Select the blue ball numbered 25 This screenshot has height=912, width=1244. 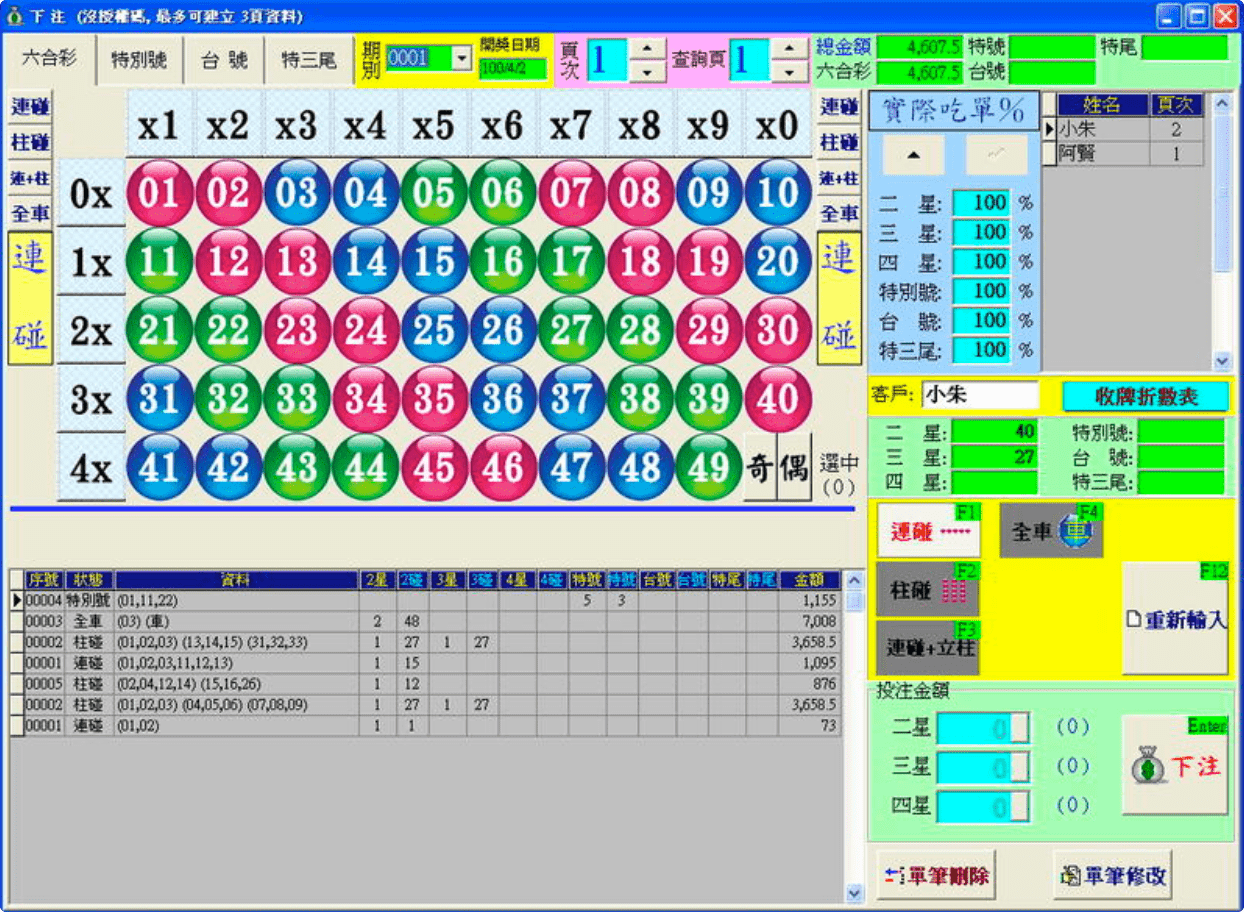point(434,330)
